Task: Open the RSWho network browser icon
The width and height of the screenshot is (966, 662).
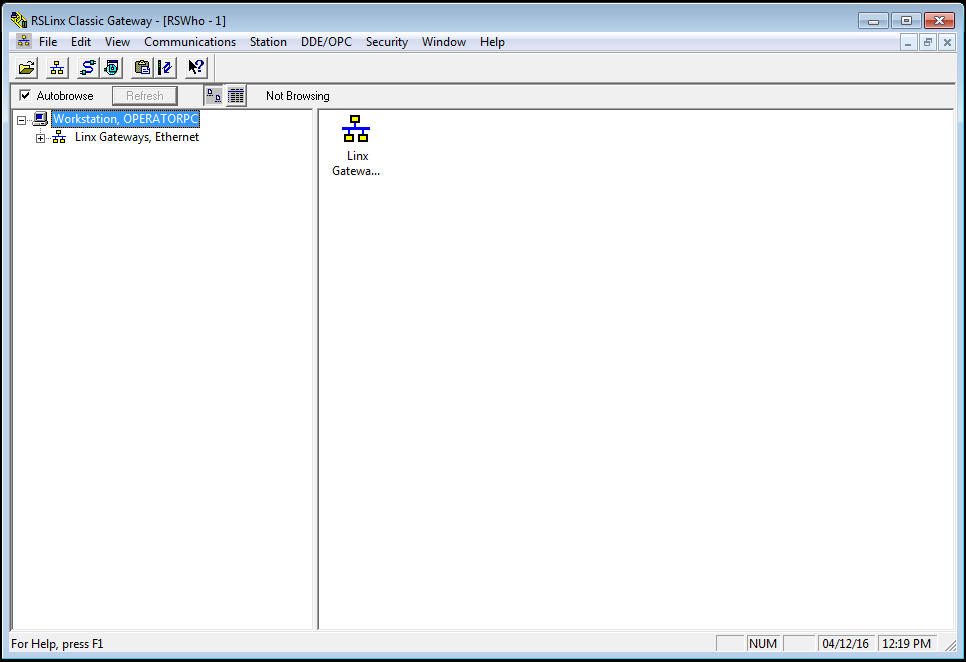Action: coord(57,68)
